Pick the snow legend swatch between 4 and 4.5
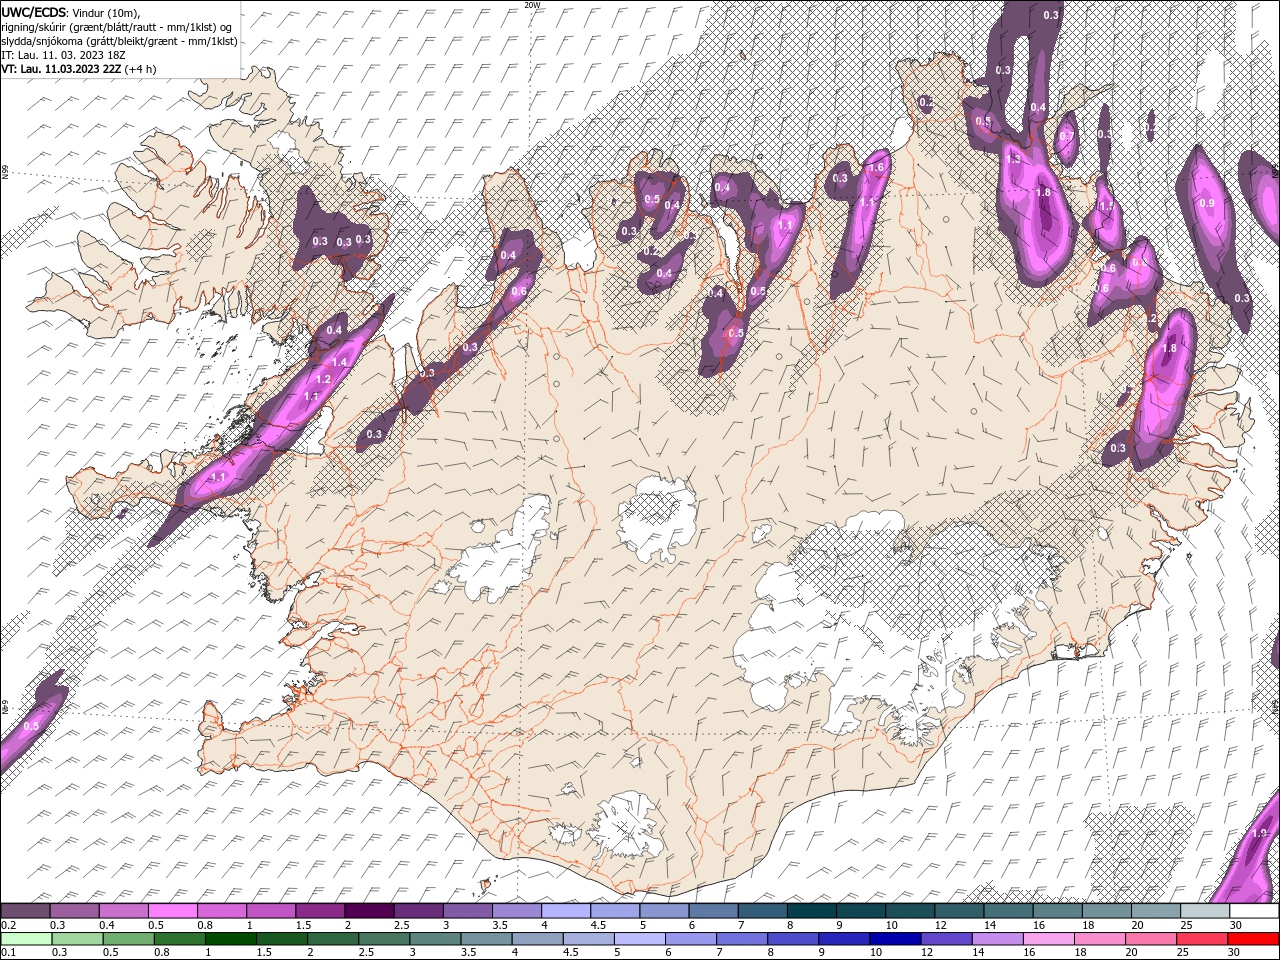The height and width of the screenshot is (960, 1280). 566,911
